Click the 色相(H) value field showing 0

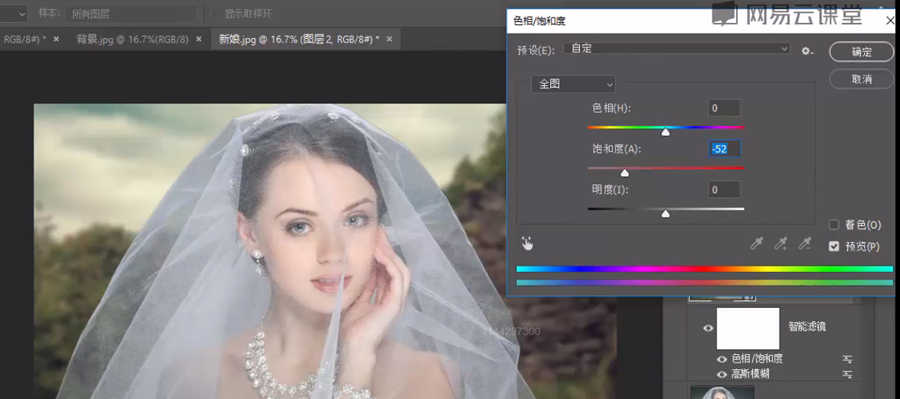point(724,108)
